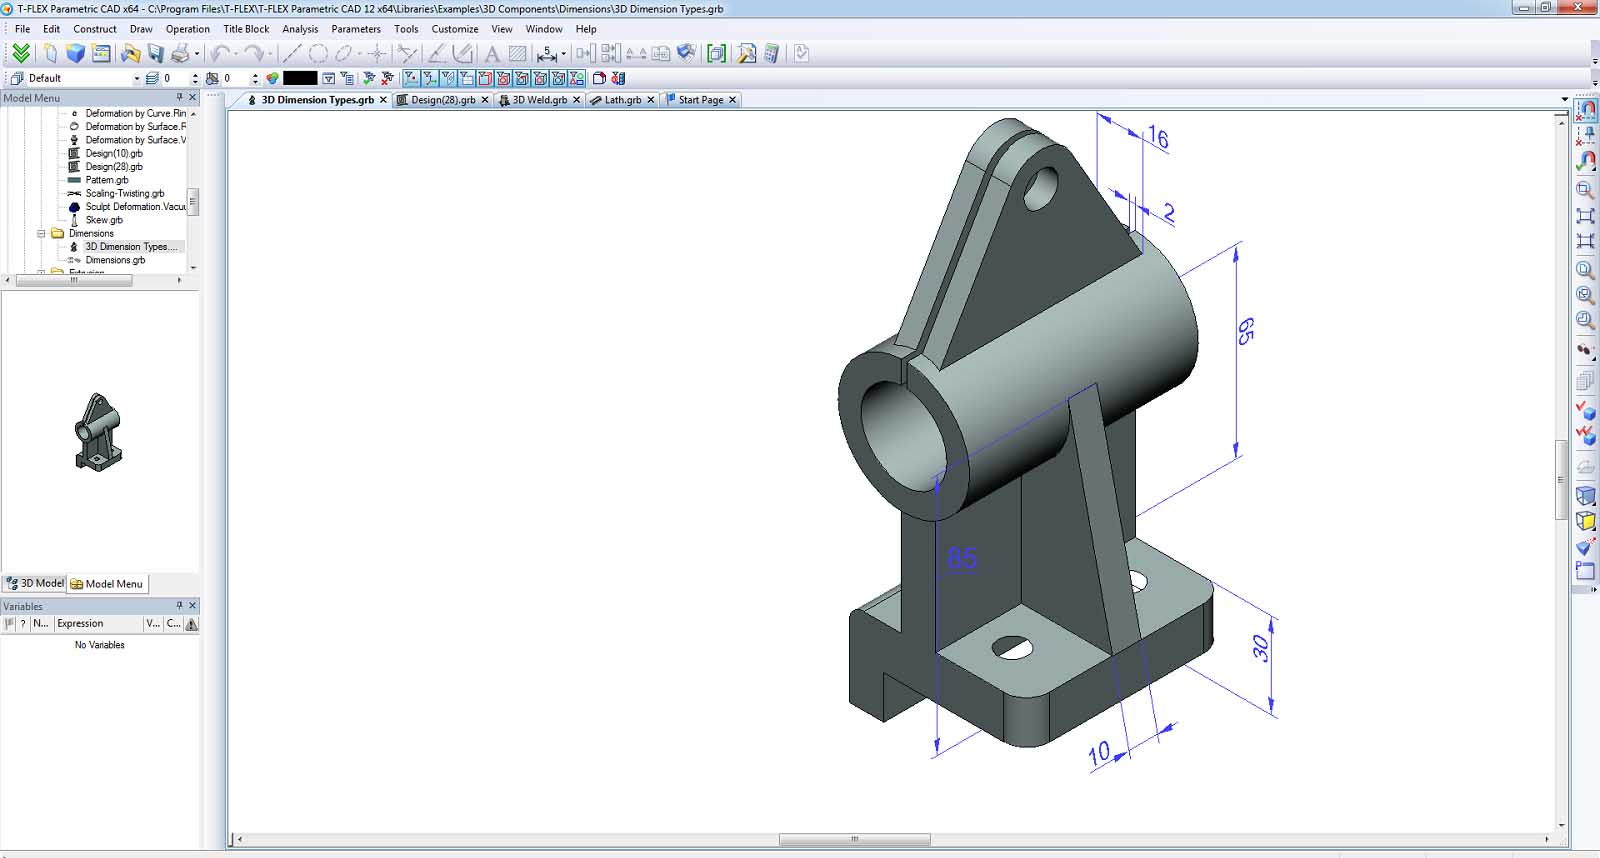Save the document with the floppy disk icon

click(156, 53)
